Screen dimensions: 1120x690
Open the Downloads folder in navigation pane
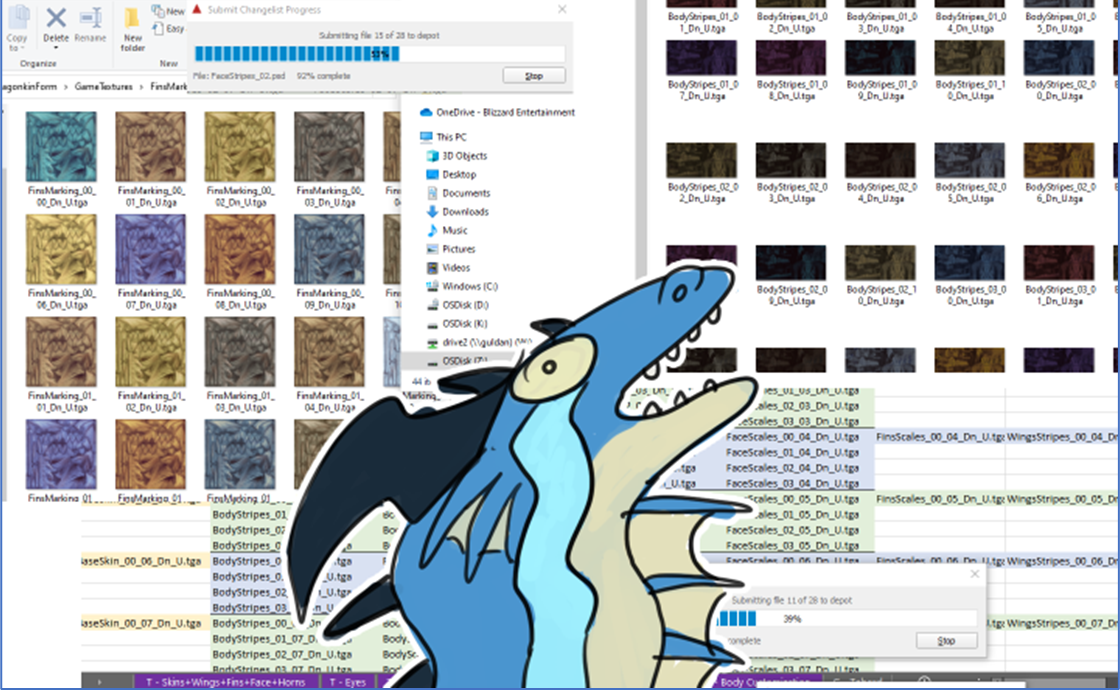(x=465, y=212)
